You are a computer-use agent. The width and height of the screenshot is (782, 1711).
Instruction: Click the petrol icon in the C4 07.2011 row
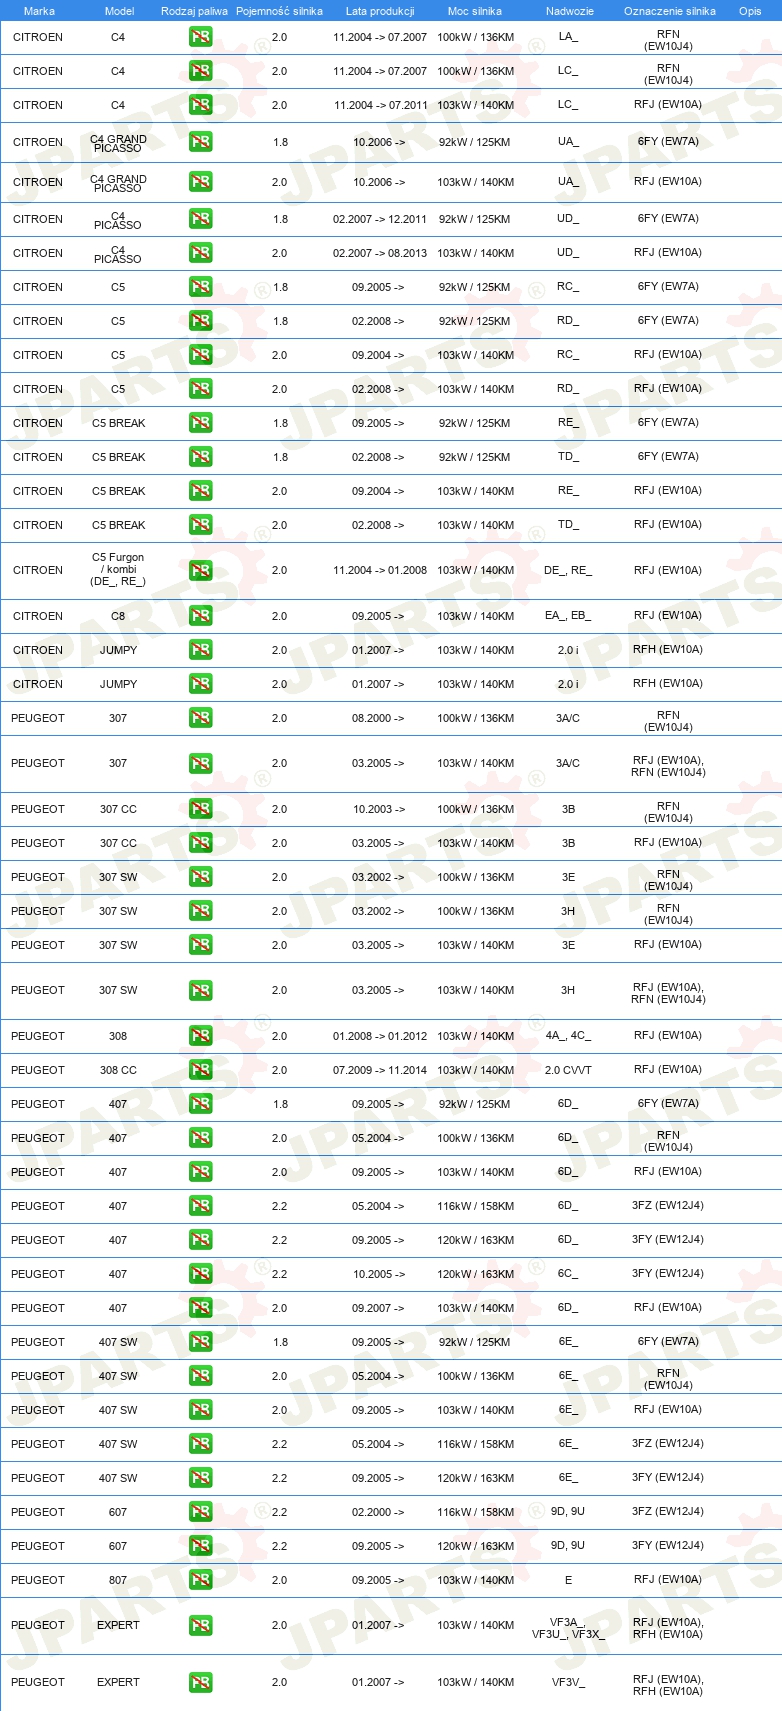201,105
